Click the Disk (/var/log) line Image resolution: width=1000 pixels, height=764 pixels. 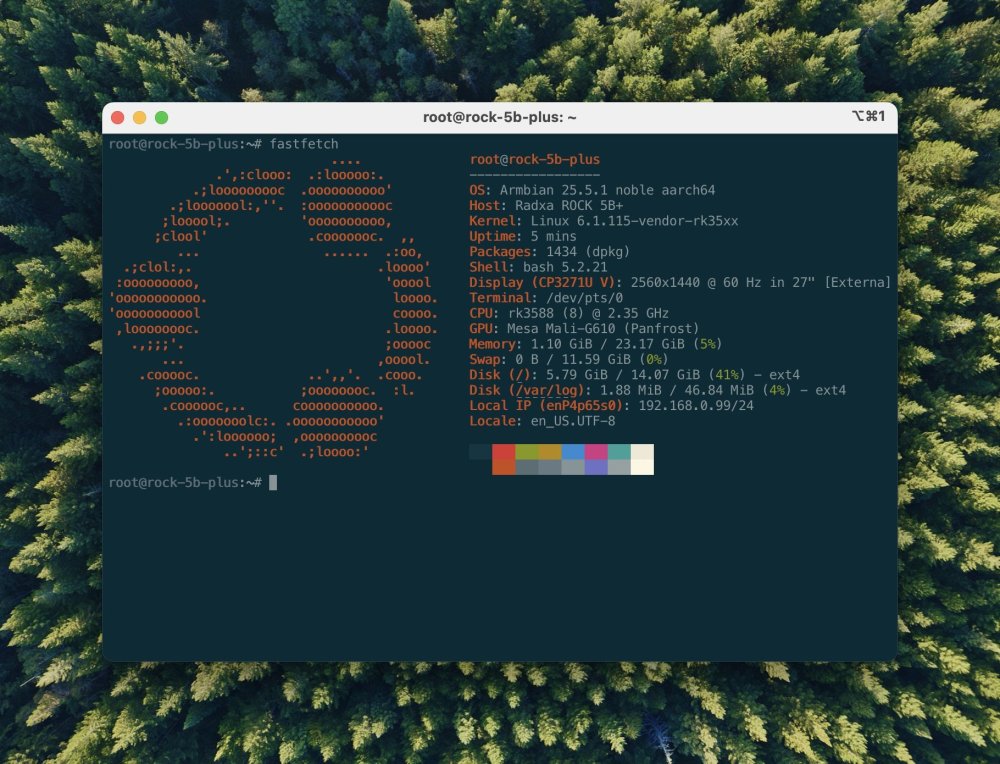658,390
